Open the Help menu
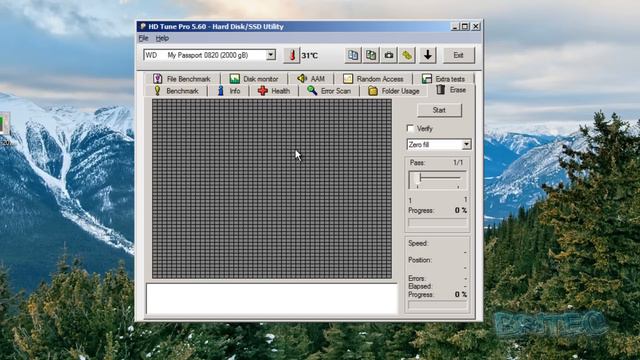This screenshot has width=640, height=360. [x=162, y=38]
